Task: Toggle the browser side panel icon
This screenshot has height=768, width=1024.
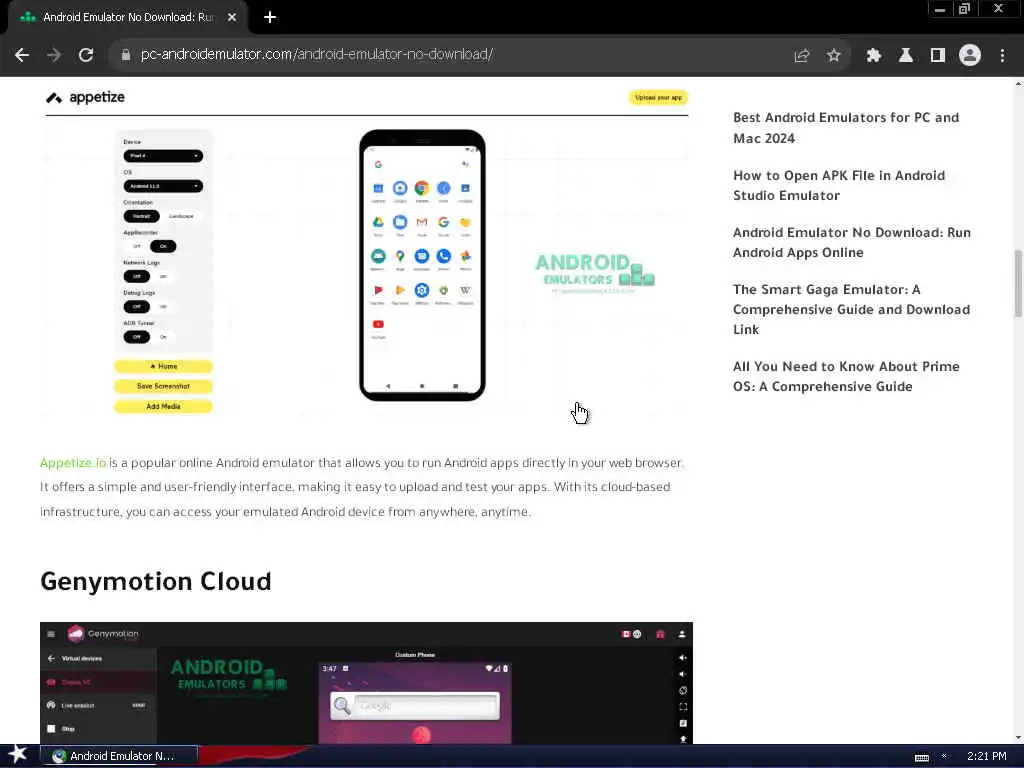Action: (938, 56)
